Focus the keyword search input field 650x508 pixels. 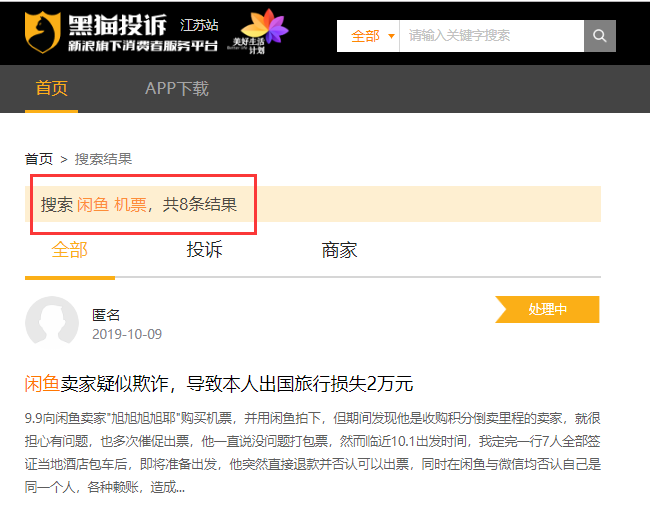coord(492,36)
